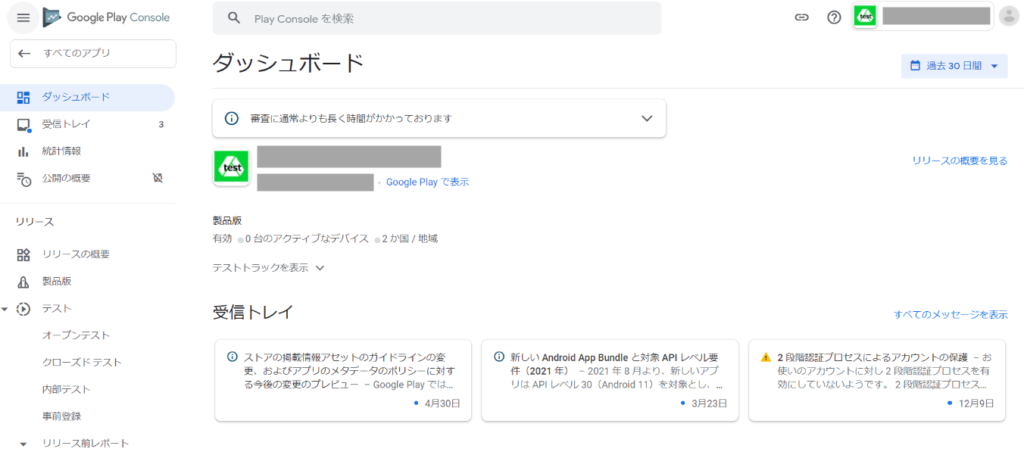The height and width of the screenshot is (455, 1024).
Task: Open the 過去 30 日間 date range dropdown
Action: (954, 66)
